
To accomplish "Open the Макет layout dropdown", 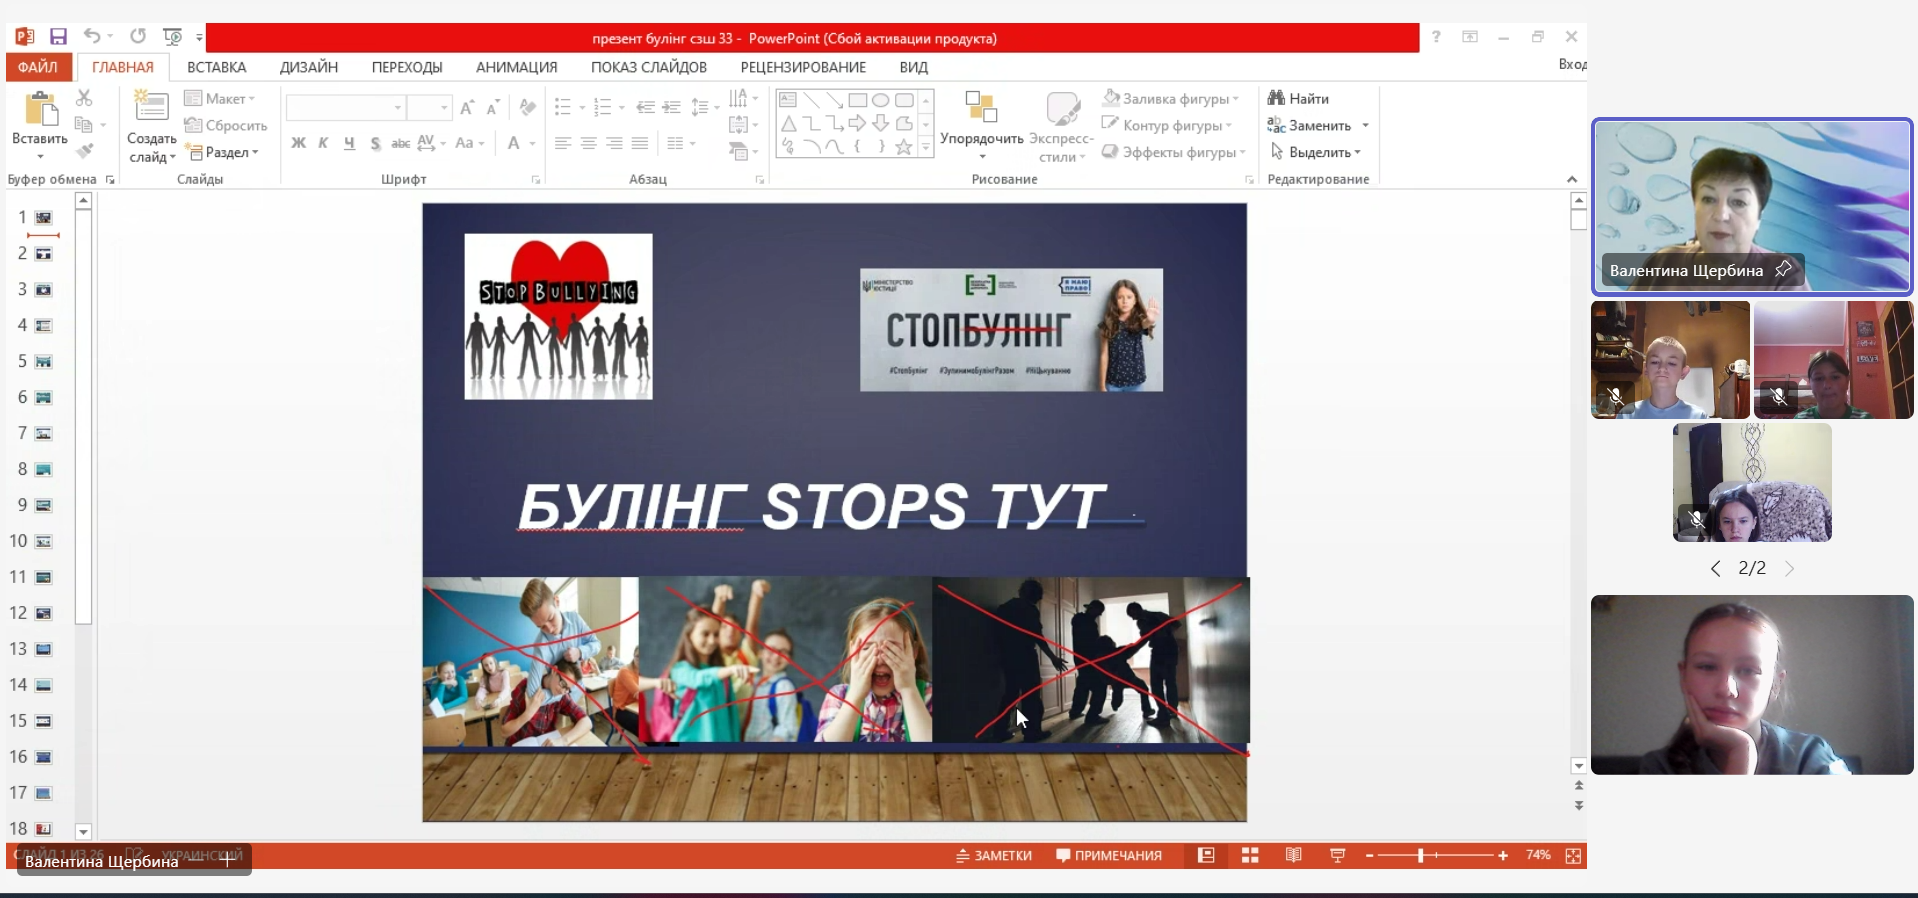I will (221, 98).
